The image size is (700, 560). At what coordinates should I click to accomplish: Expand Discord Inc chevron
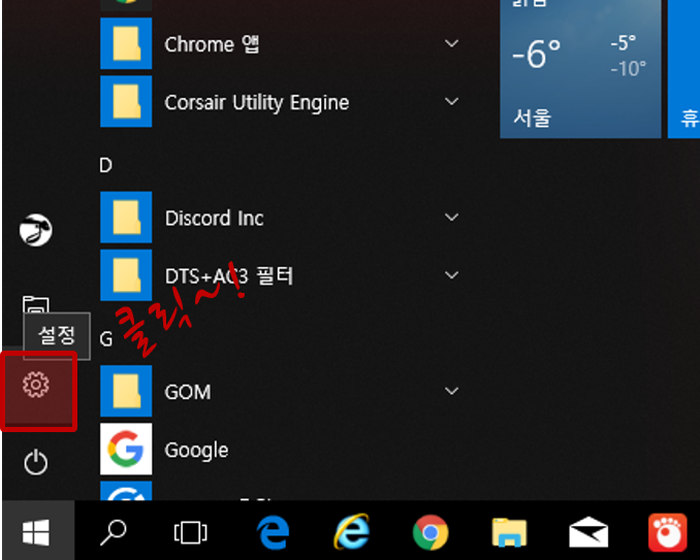pyautogui.click(x=452, y=217)
